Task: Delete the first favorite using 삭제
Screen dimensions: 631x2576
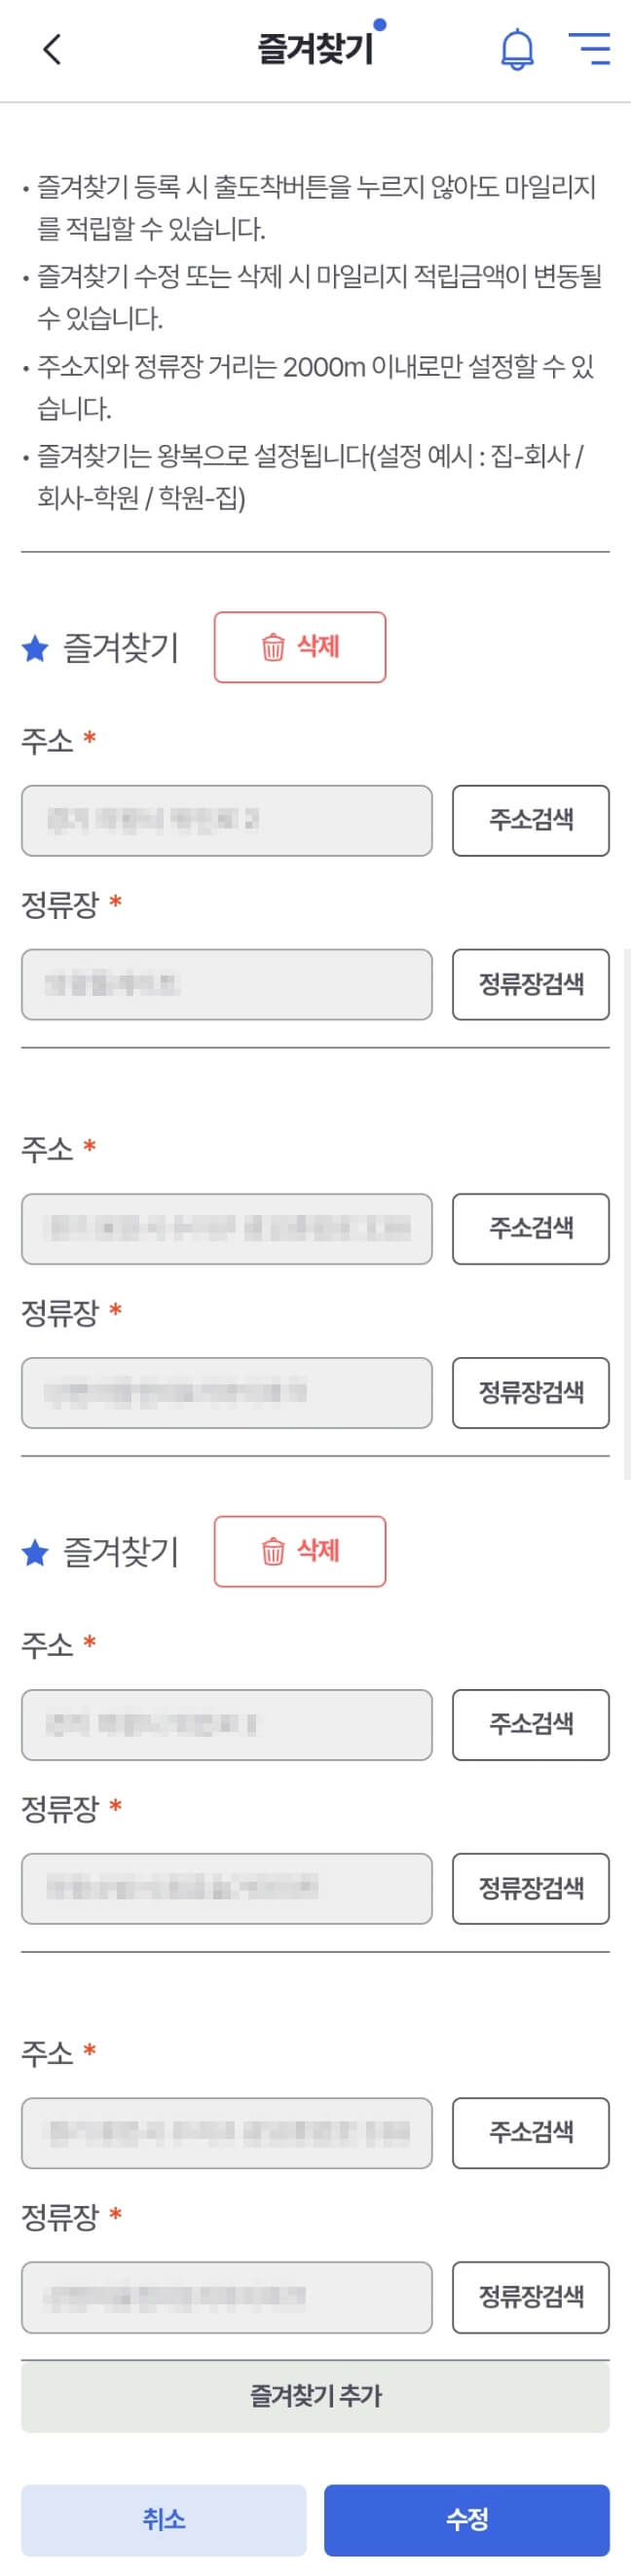Action: [x=299, y=648]
